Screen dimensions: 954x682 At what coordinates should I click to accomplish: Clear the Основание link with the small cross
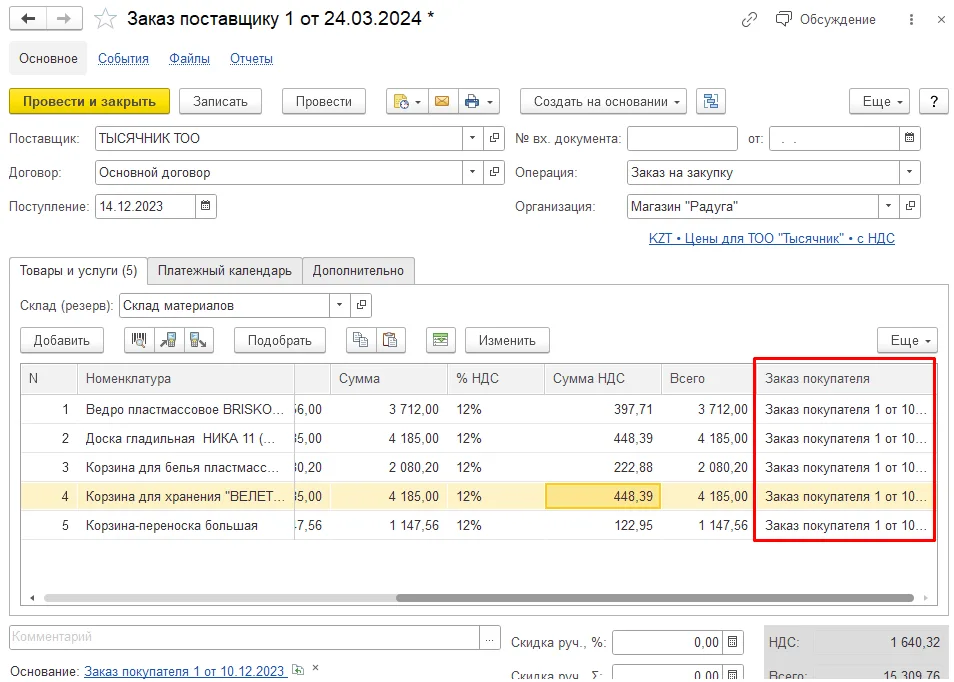click(x=315, y=668)
